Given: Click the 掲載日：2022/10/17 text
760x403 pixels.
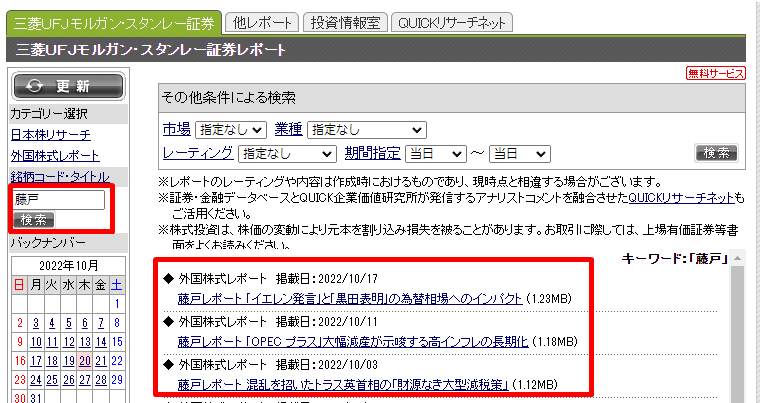Looking at the screenshot, I should tap(326, 278).
